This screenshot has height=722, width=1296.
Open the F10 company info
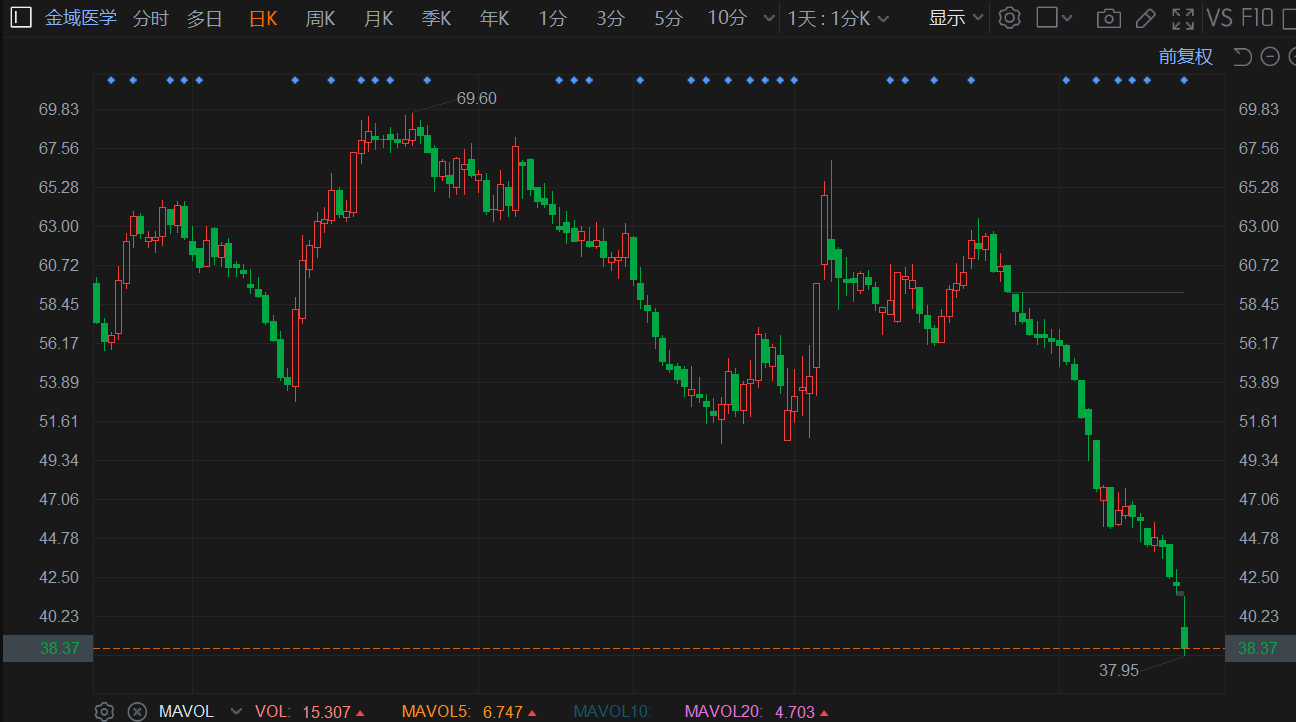1257,18
